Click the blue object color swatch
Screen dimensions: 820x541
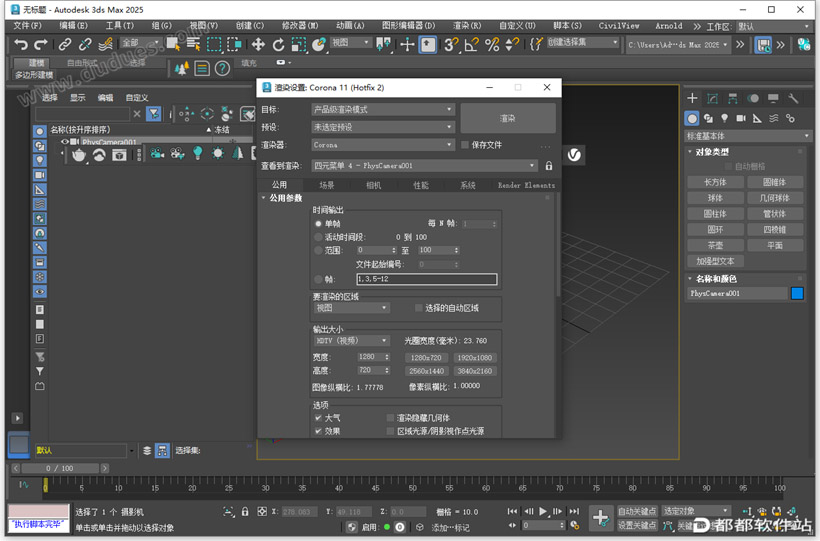(x=798, y=294)
